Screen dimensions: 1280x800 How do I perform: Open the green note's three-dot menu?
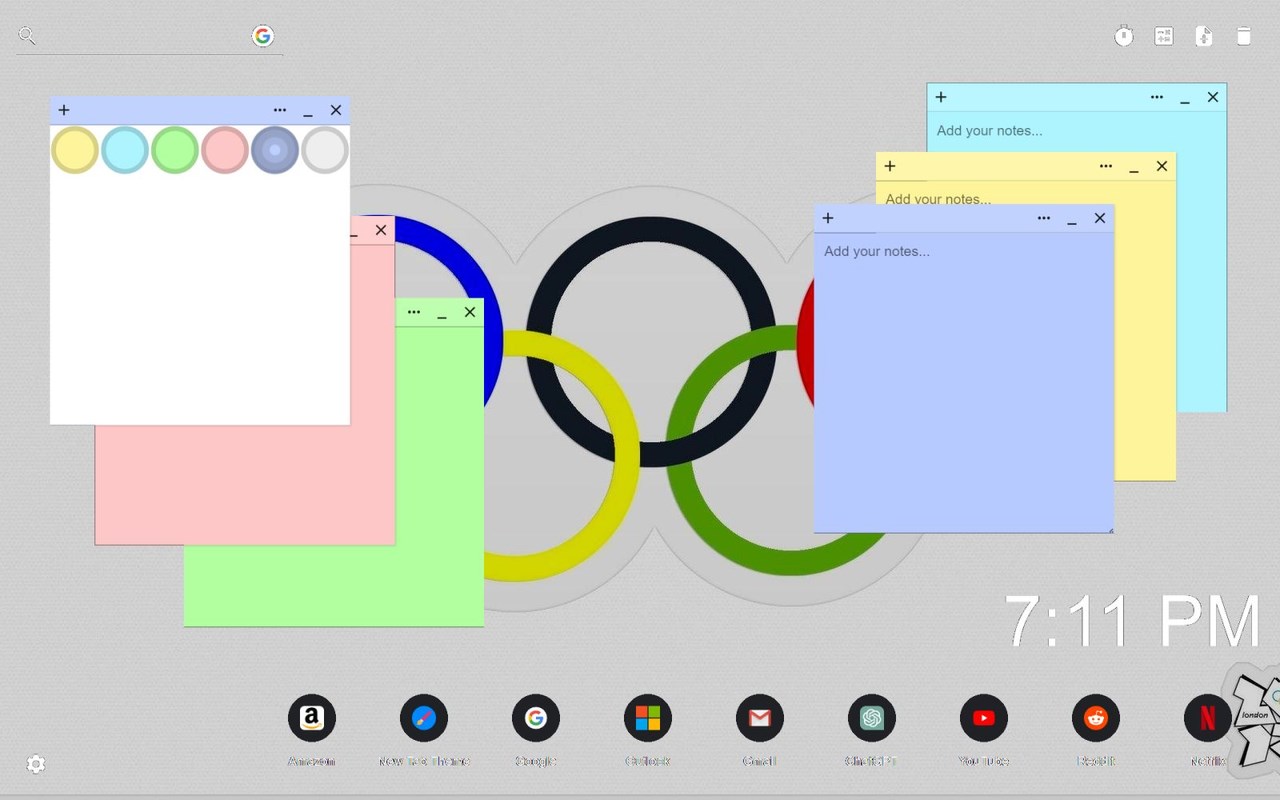tap(414, 312)
